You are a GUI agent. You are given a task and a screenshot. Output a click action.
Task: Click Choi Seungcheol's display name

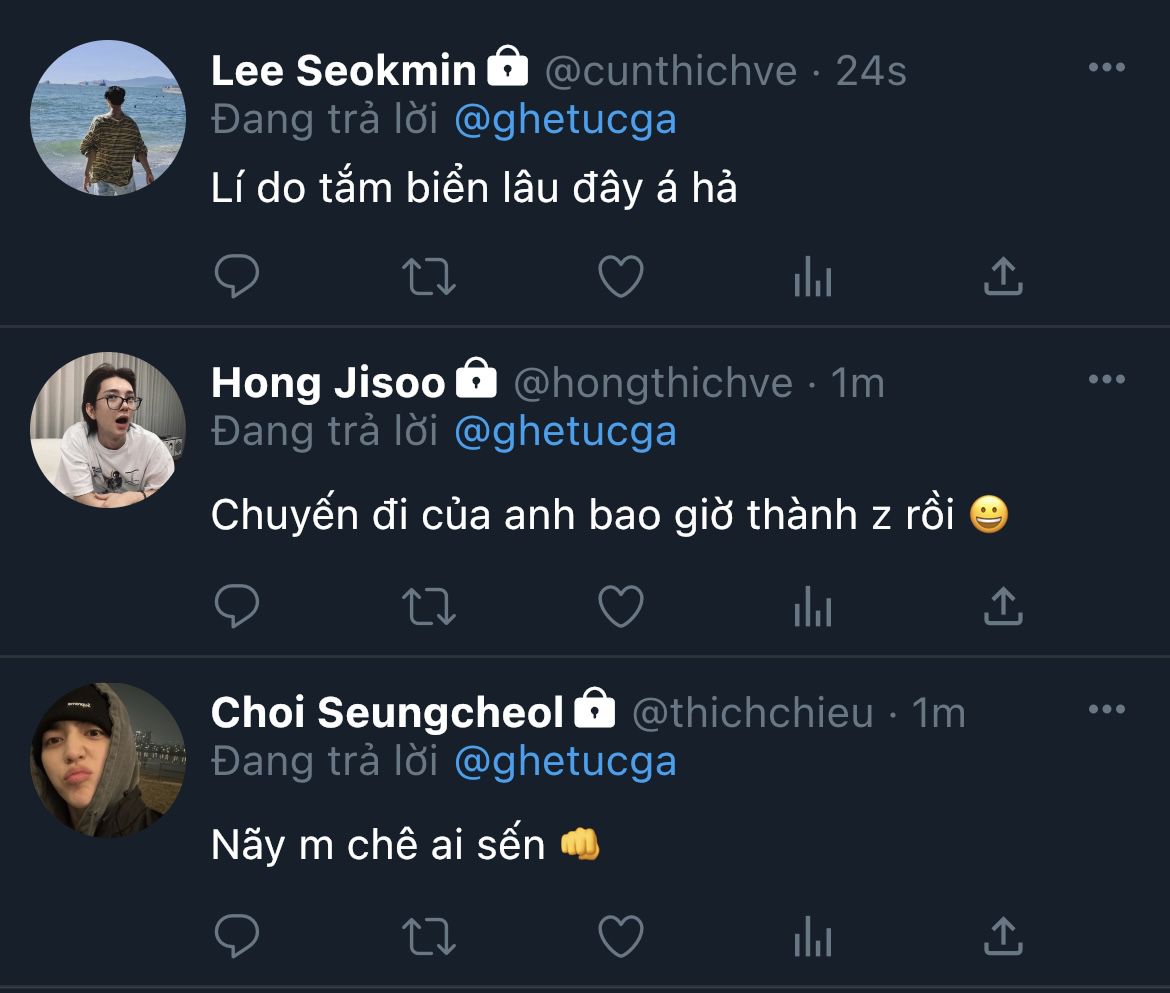click(x=388, y=713)
